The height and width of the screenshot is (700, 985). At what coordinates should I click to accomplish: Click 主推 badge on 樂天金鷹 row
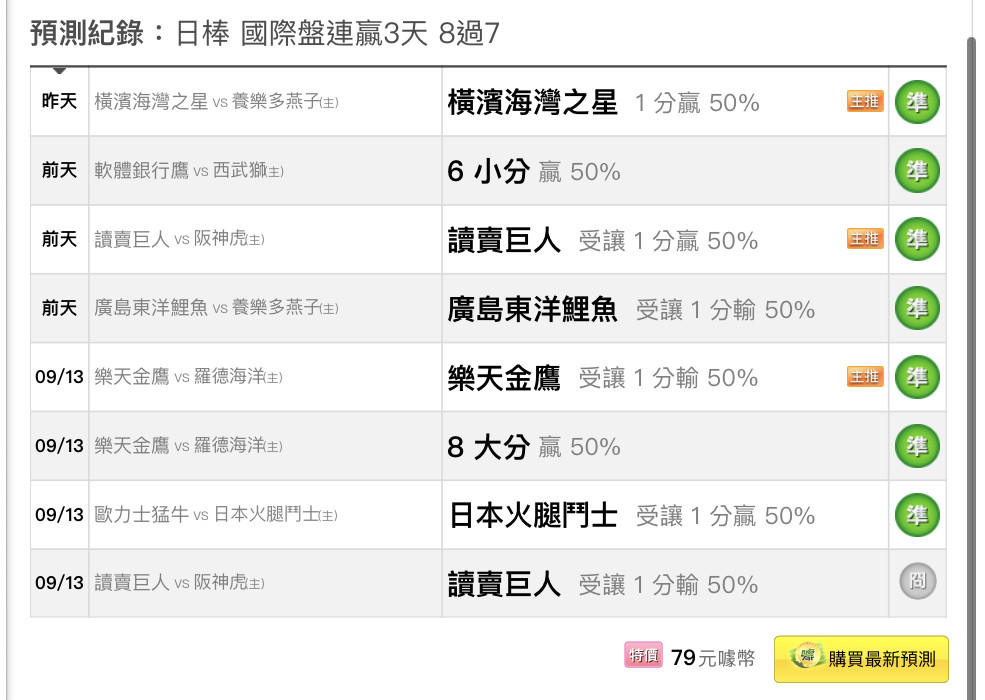tap(865, 377)
